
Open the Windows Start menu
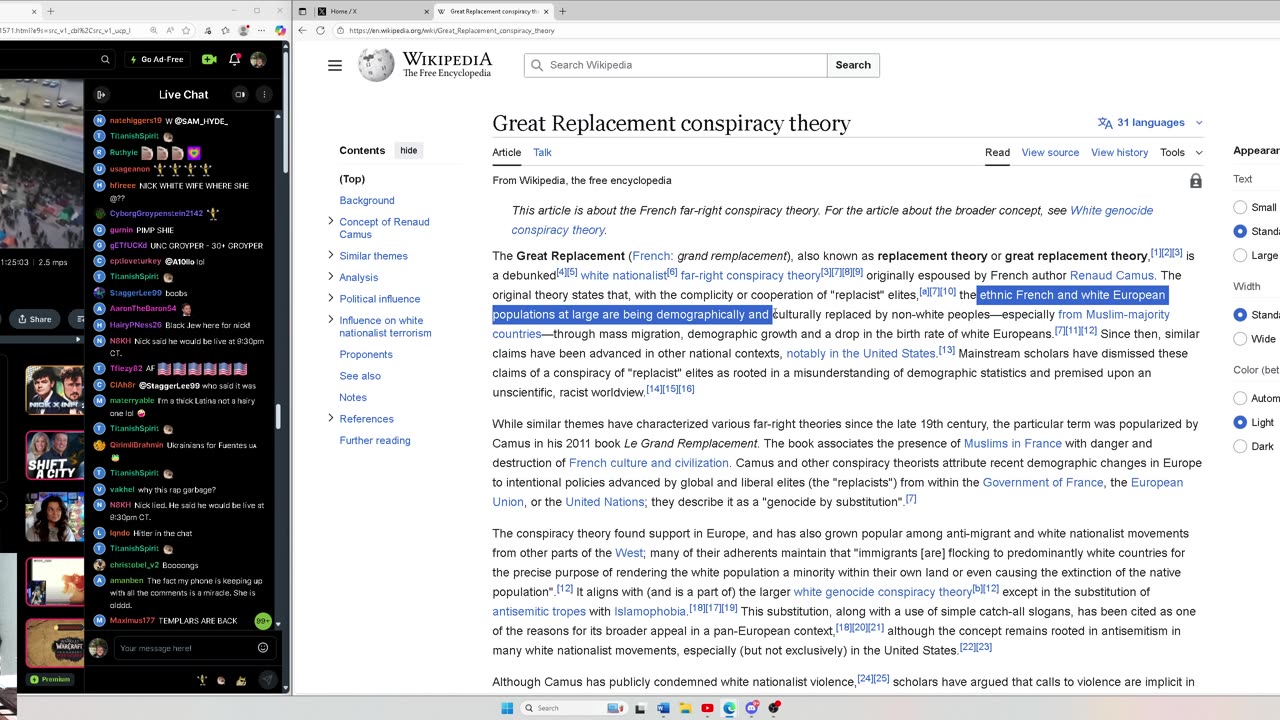[x=507, y=708]
